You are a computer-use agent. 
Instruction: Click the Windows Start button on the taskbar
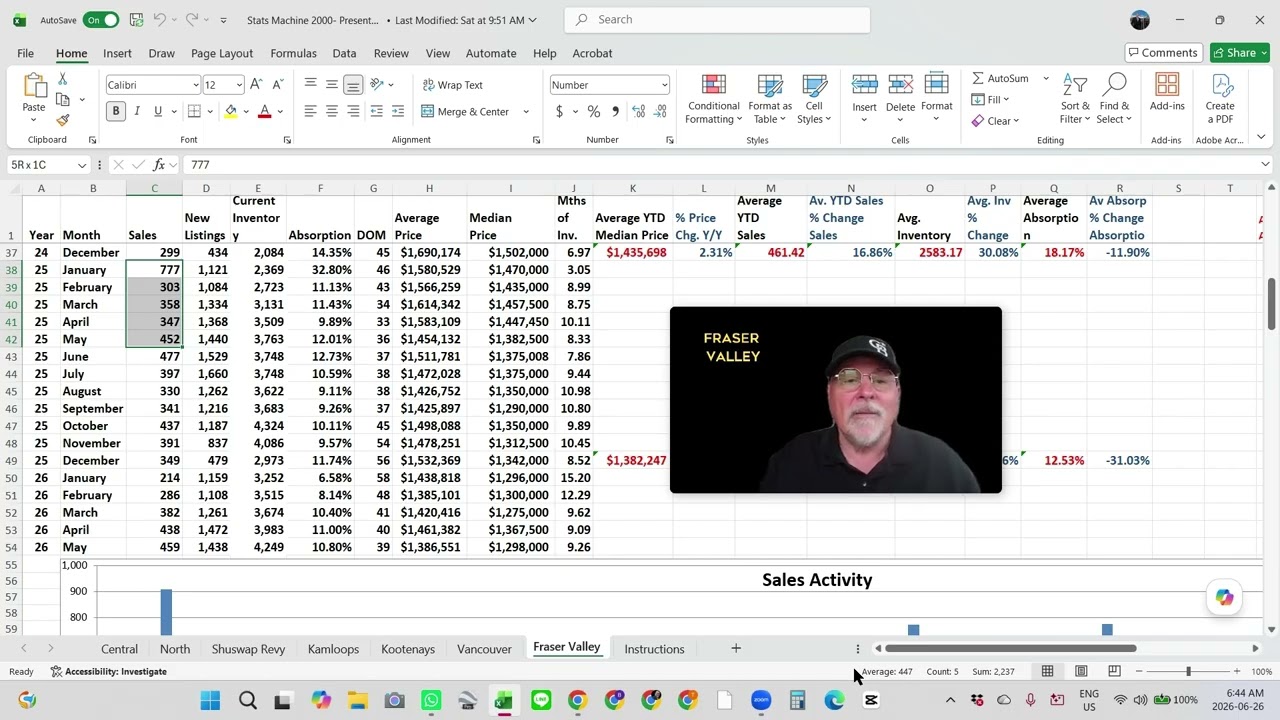pos(210,700)
